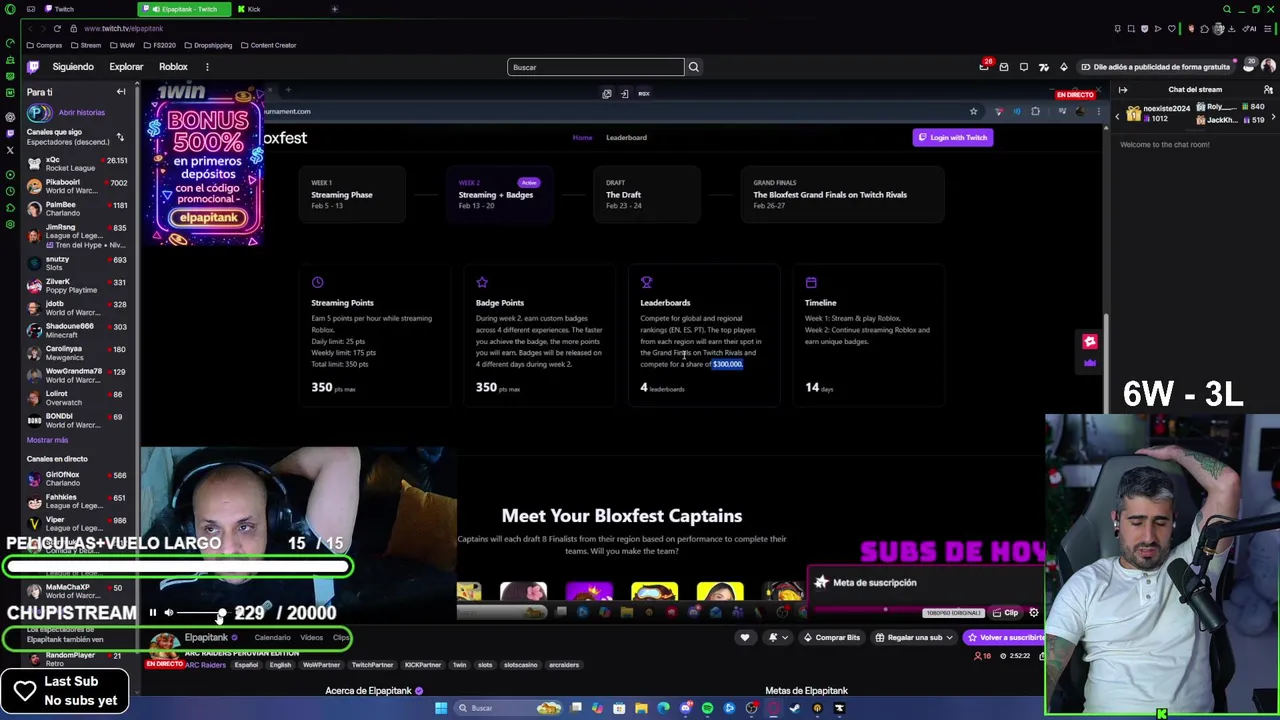The image size is (1280, 720).
Task: Open the Stream bookmarks folder
Action: [x=86, y=45]
